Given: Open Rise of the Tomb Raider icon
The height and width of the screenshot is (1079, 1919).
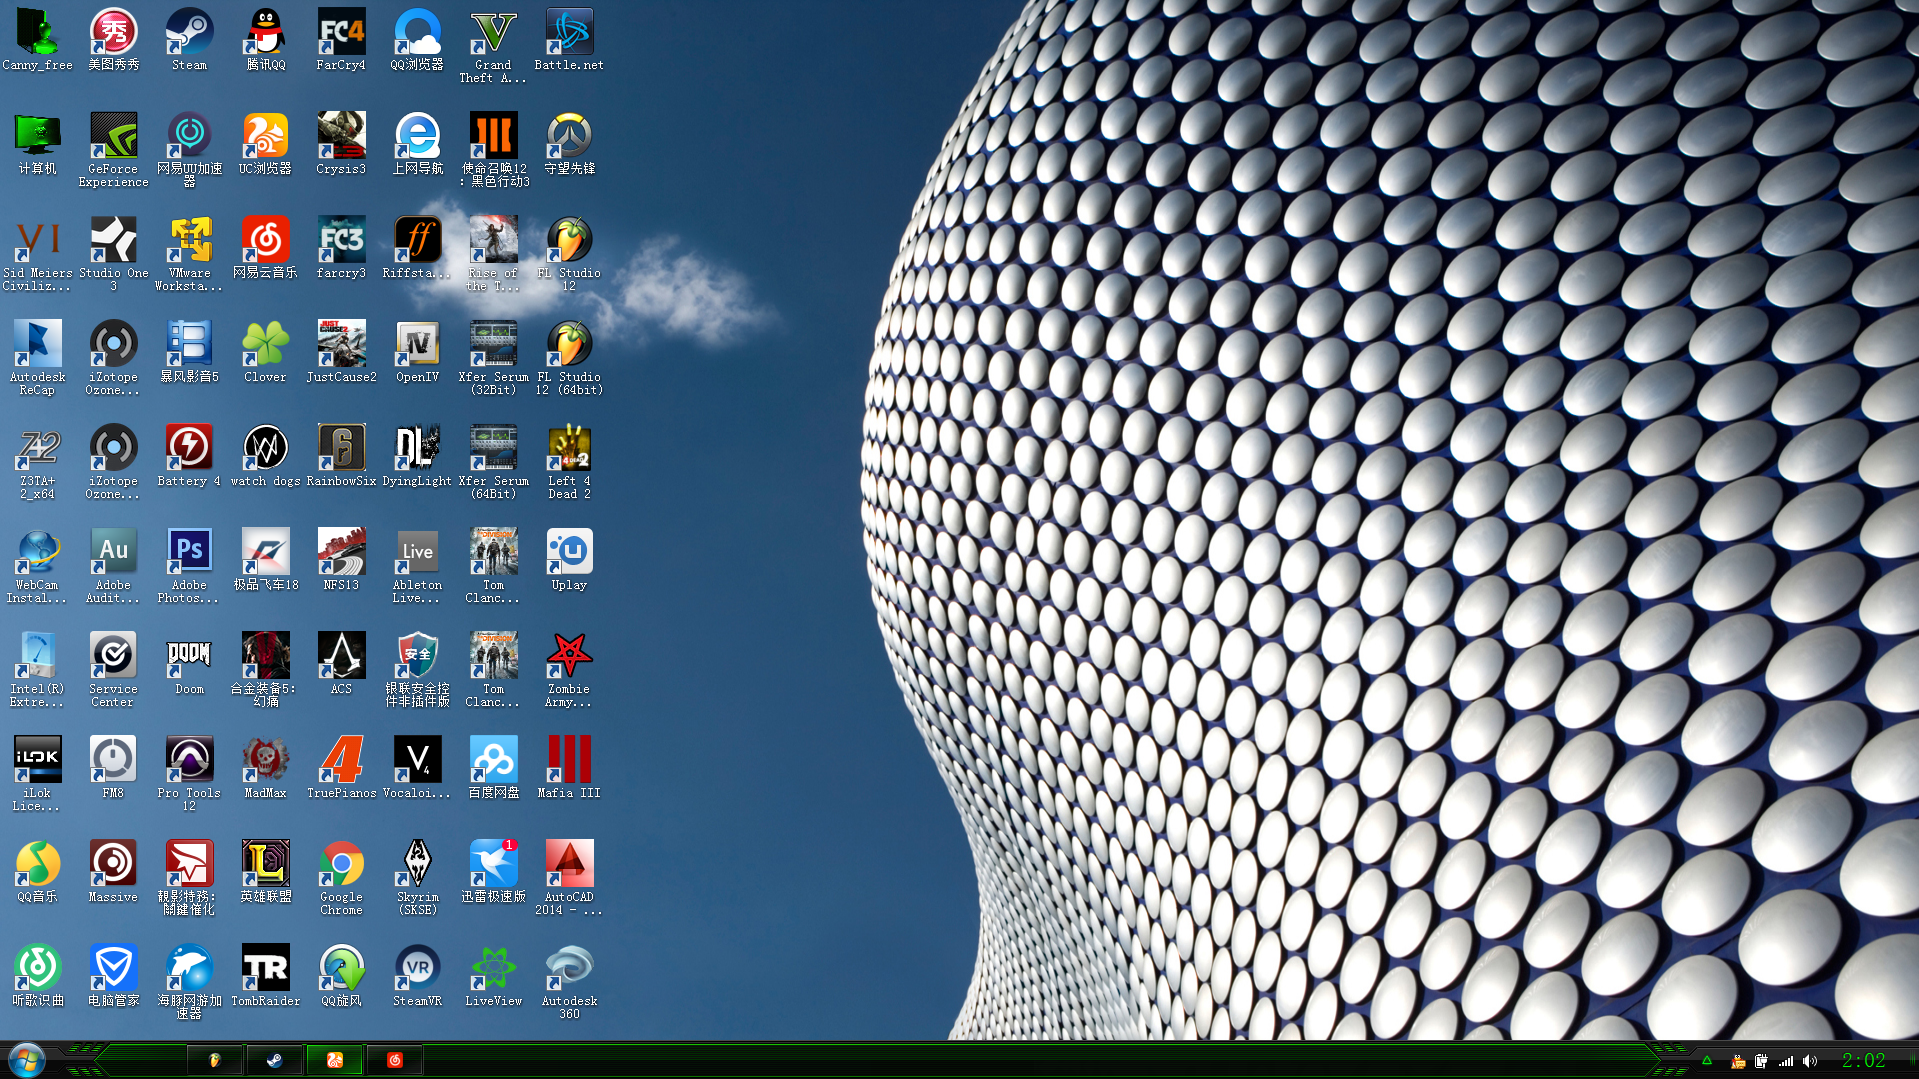Looking at the screenshot, I should [493, 254].
